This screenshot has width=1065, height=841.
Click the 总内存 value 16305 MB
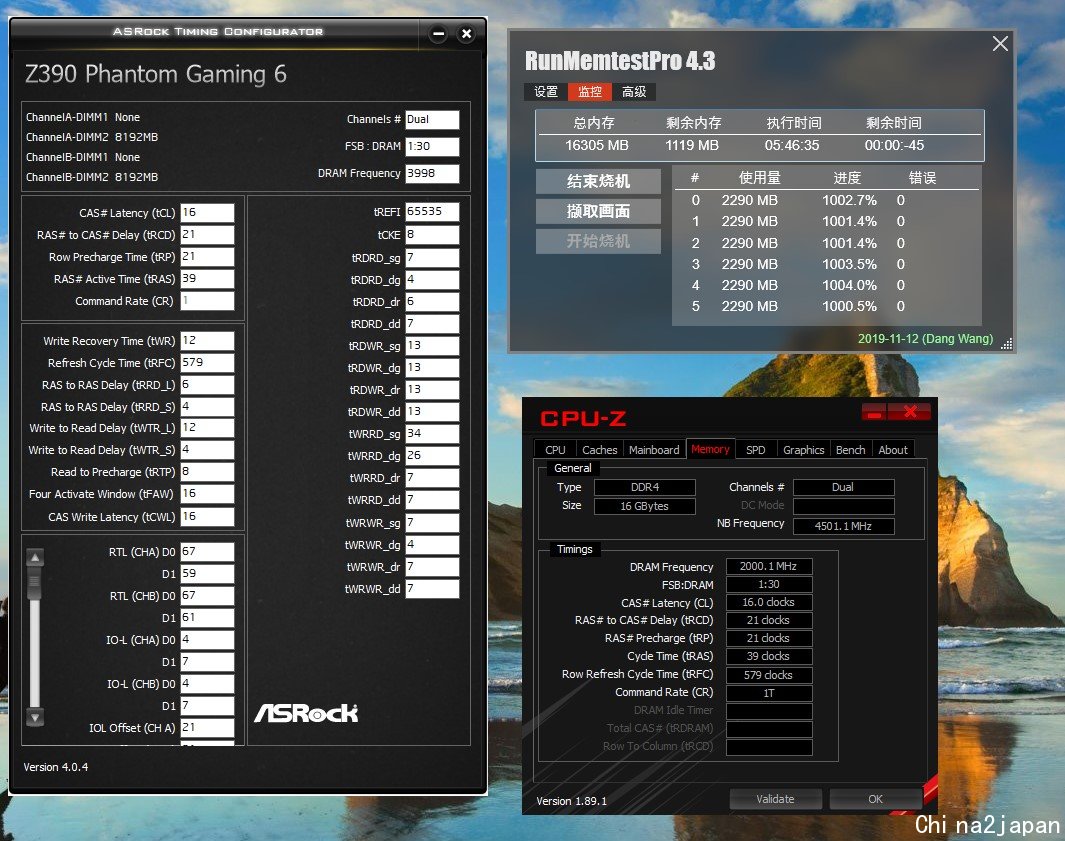(597, 145)
